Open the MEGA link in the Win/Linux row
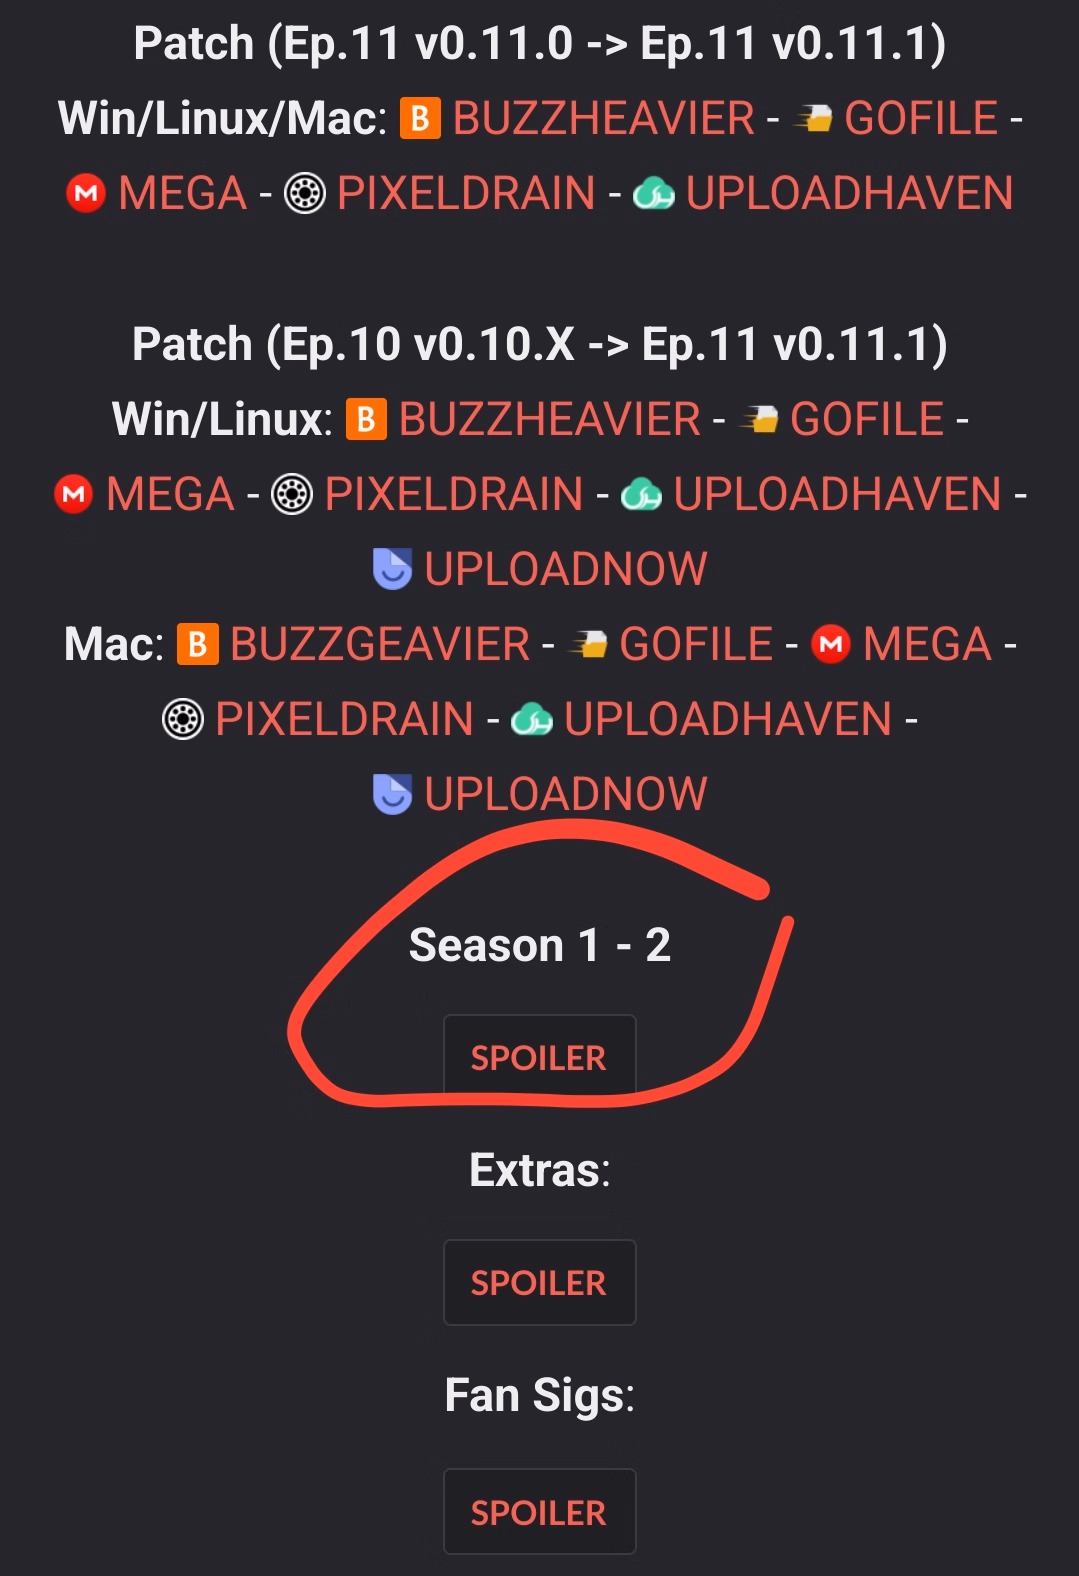This screenshot has width=1079, height=1576. [170, 494]
